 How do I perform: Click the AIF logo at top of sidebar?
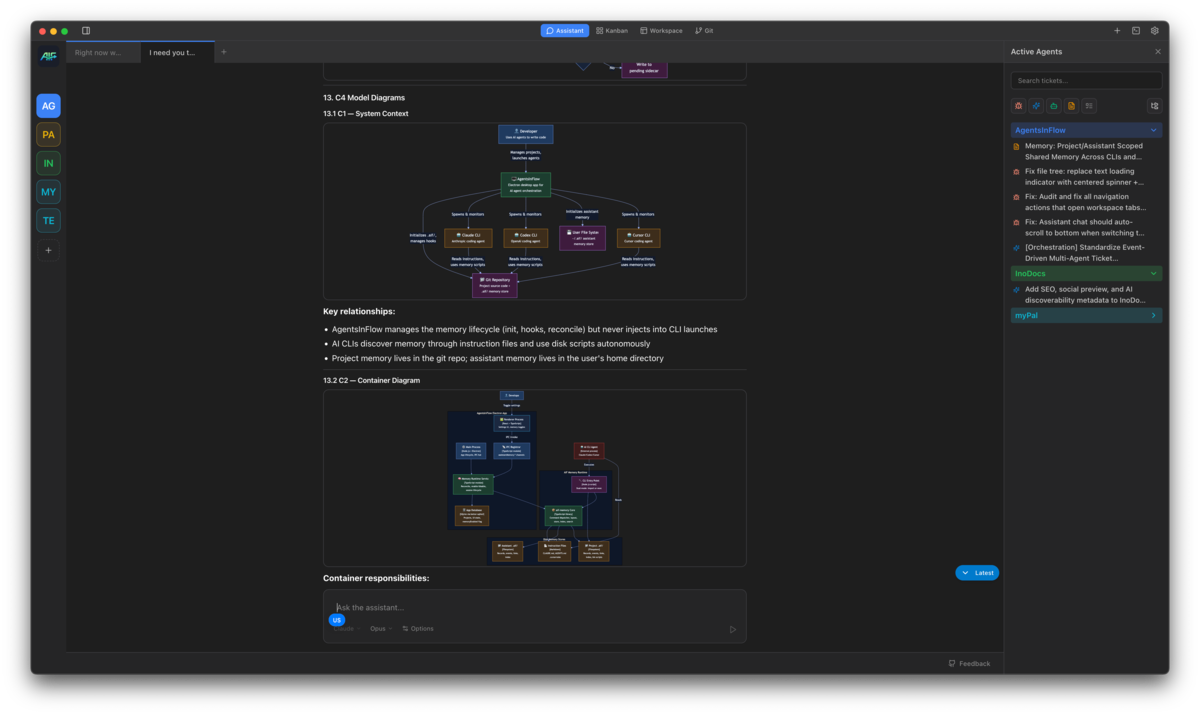[48, 57]
